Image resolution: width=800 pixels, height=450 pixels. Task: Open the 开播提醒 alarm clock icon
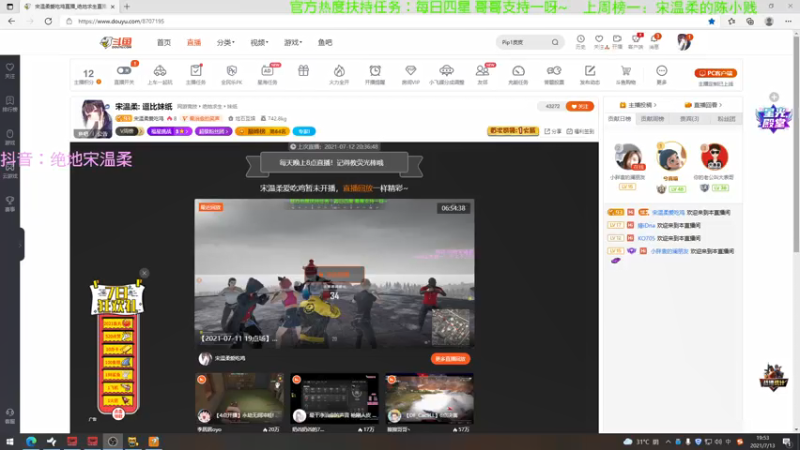(375, 74)
